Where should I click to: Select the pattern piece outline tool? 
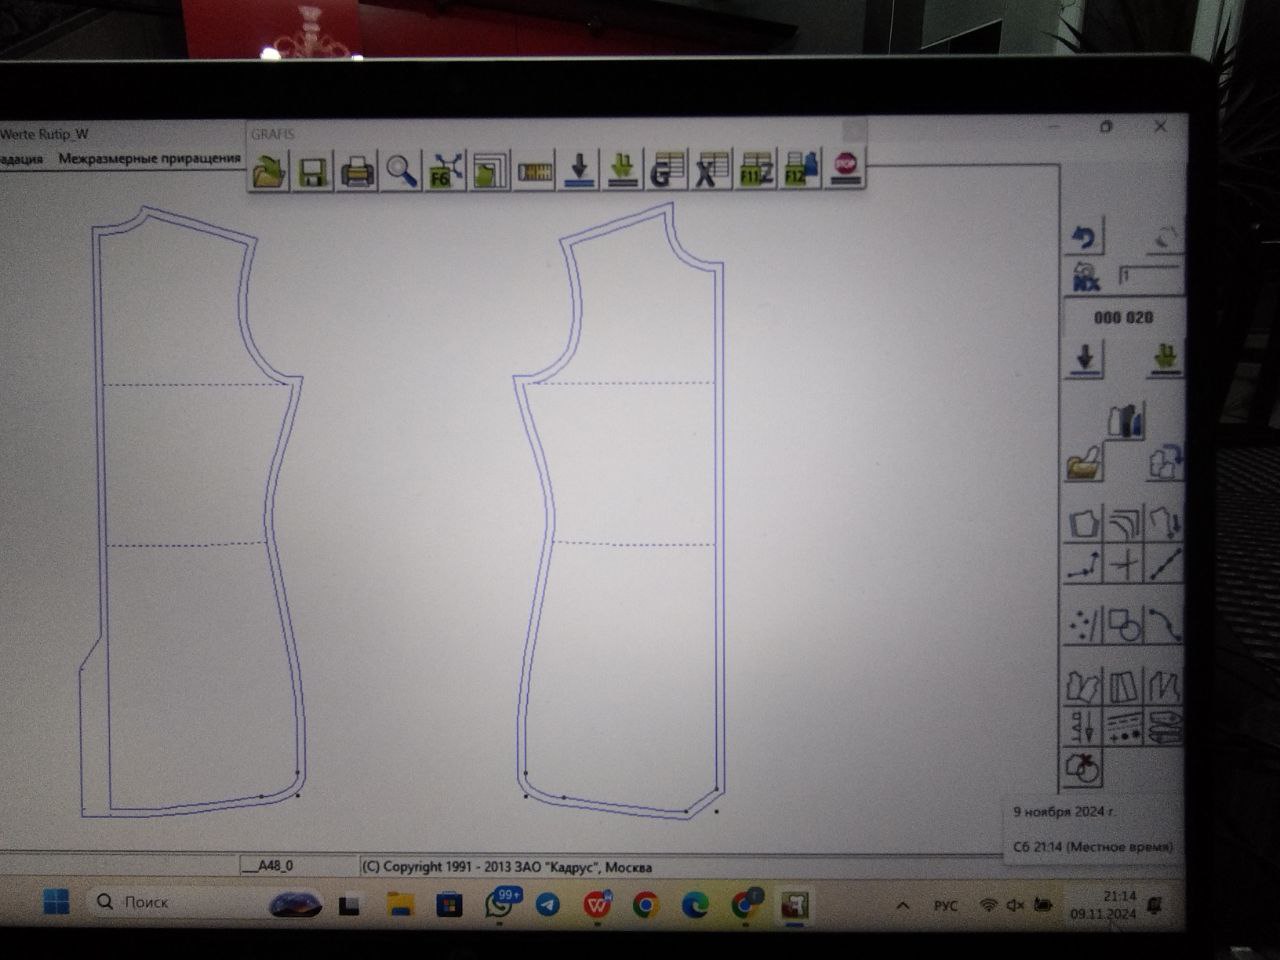coord(1084,523)
